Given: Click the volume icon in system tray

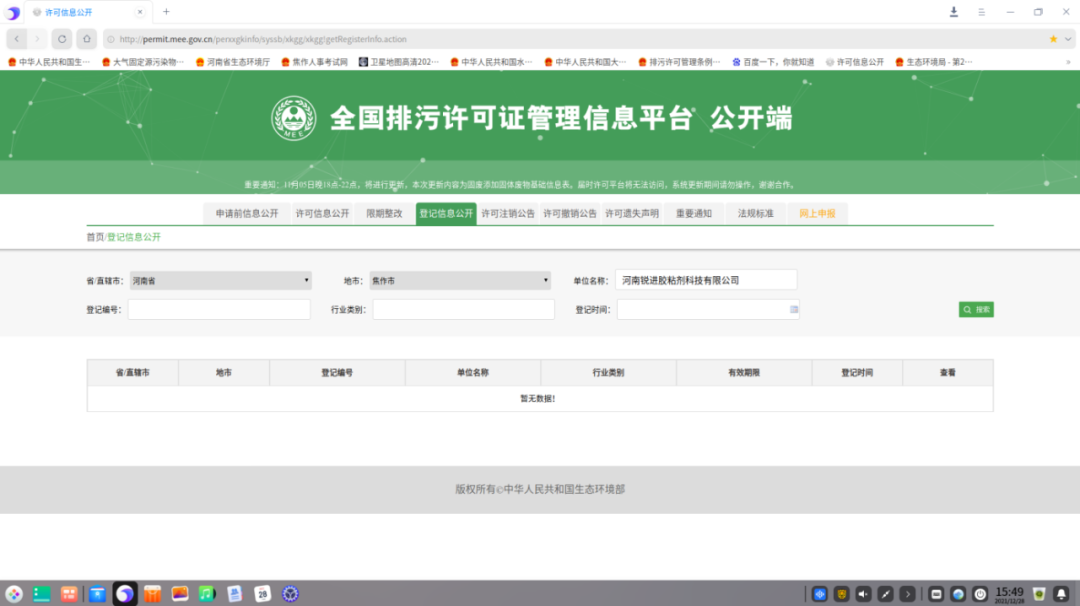Looking at the screenshot, I should tap(862, 594).
